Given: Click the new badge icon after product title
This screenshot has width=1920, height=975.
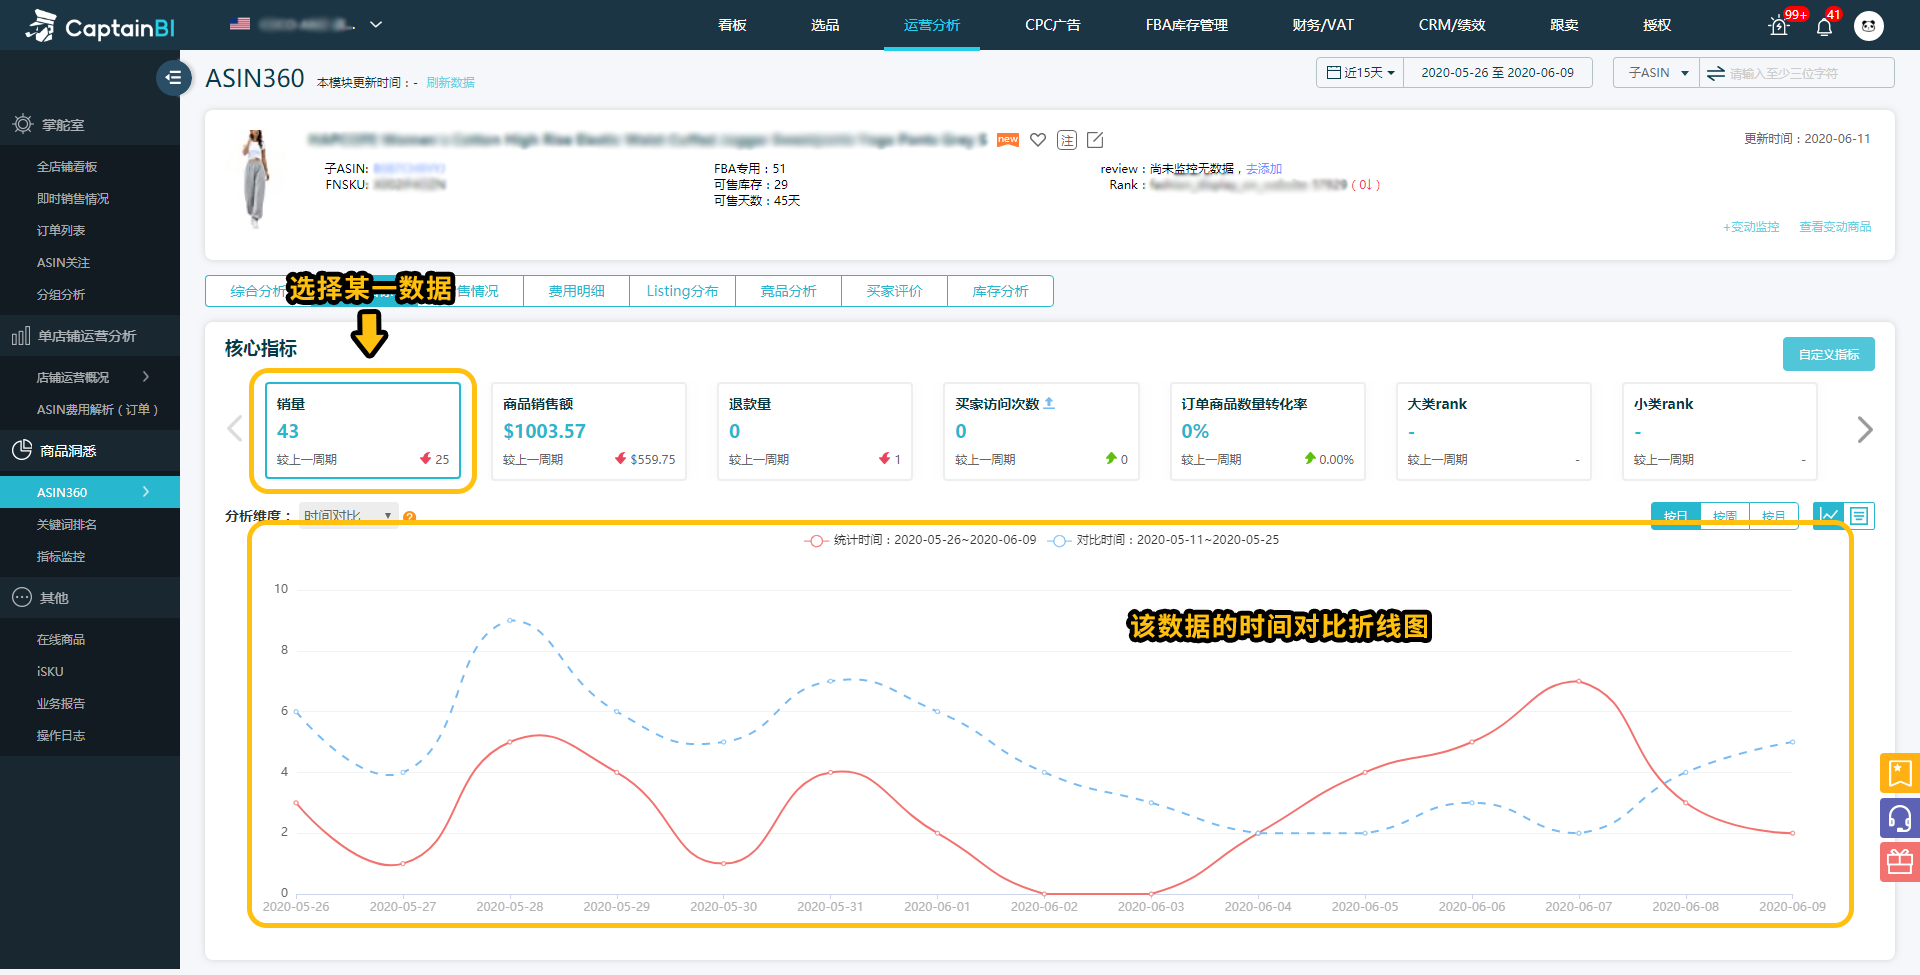Looking at the screenshot, I should [x=1008, y=140].
